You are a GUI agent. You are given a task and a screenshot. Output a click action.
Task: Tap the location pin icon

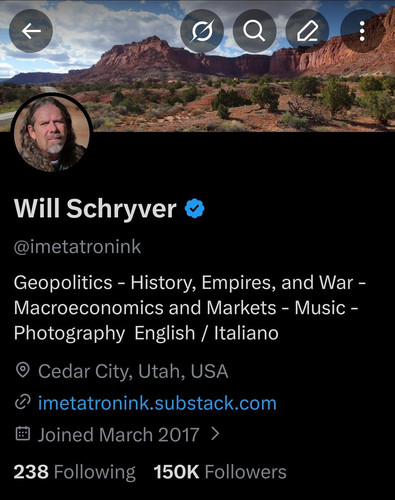23,371
